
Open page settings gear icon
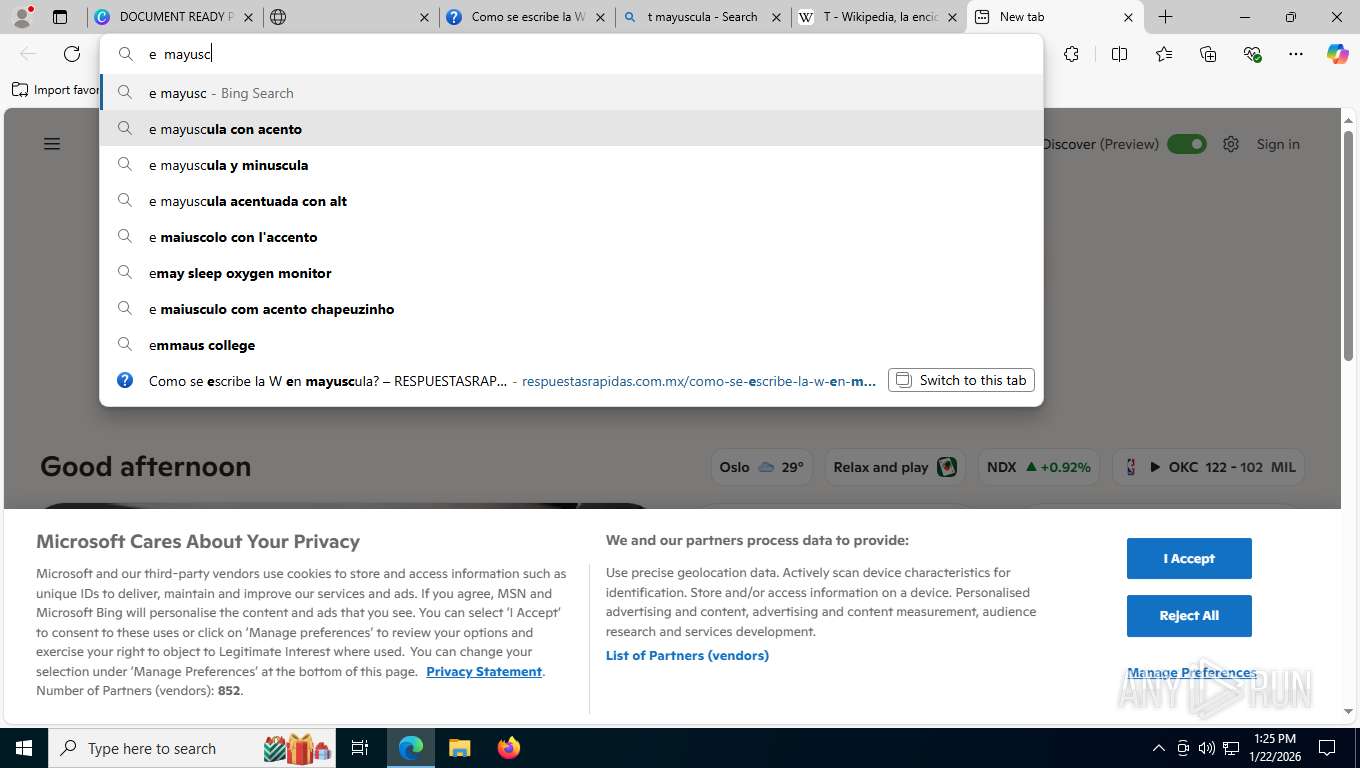tap(1231, 144)
